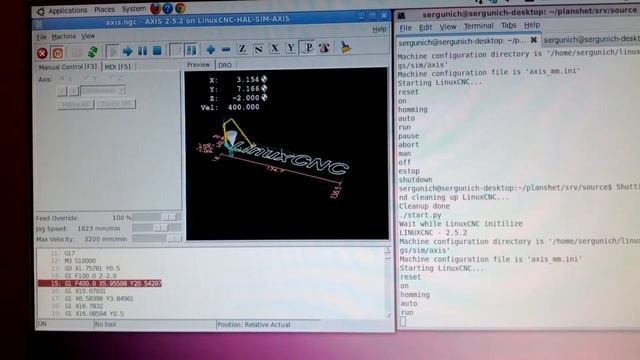Open the Machine menu in AXIS
This screenshot has width=640, height=360.
tap(63, 37)
